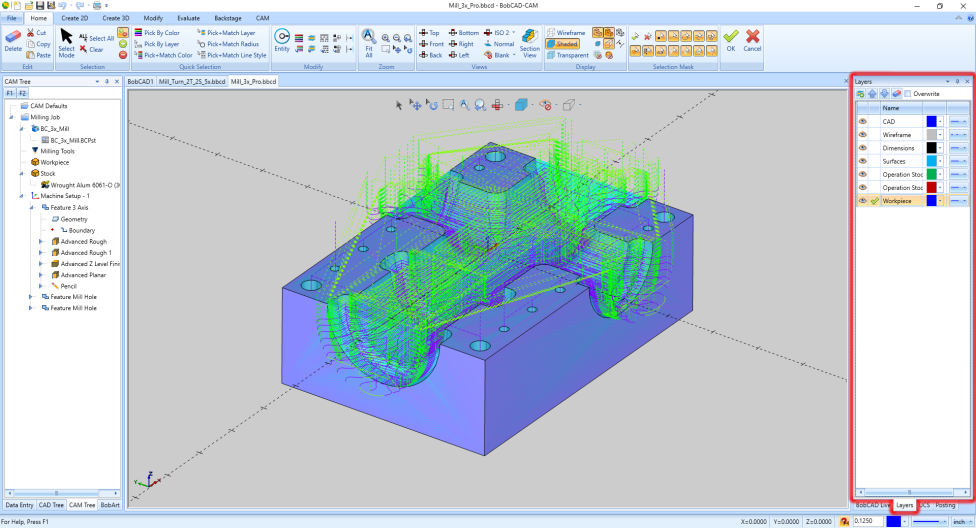Click Pick+Match Color button
Image resolution: width=976 pixels, height=528 pixels.
coord(163,55)
